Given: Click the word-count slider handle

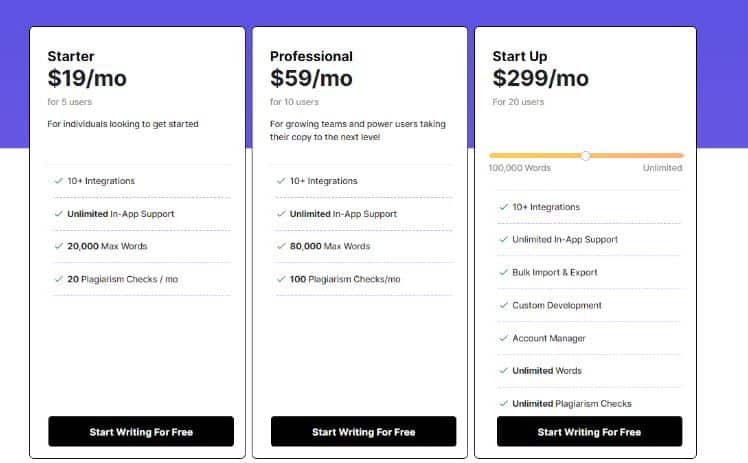Looking at the screenshot, I should coord(585,155).
